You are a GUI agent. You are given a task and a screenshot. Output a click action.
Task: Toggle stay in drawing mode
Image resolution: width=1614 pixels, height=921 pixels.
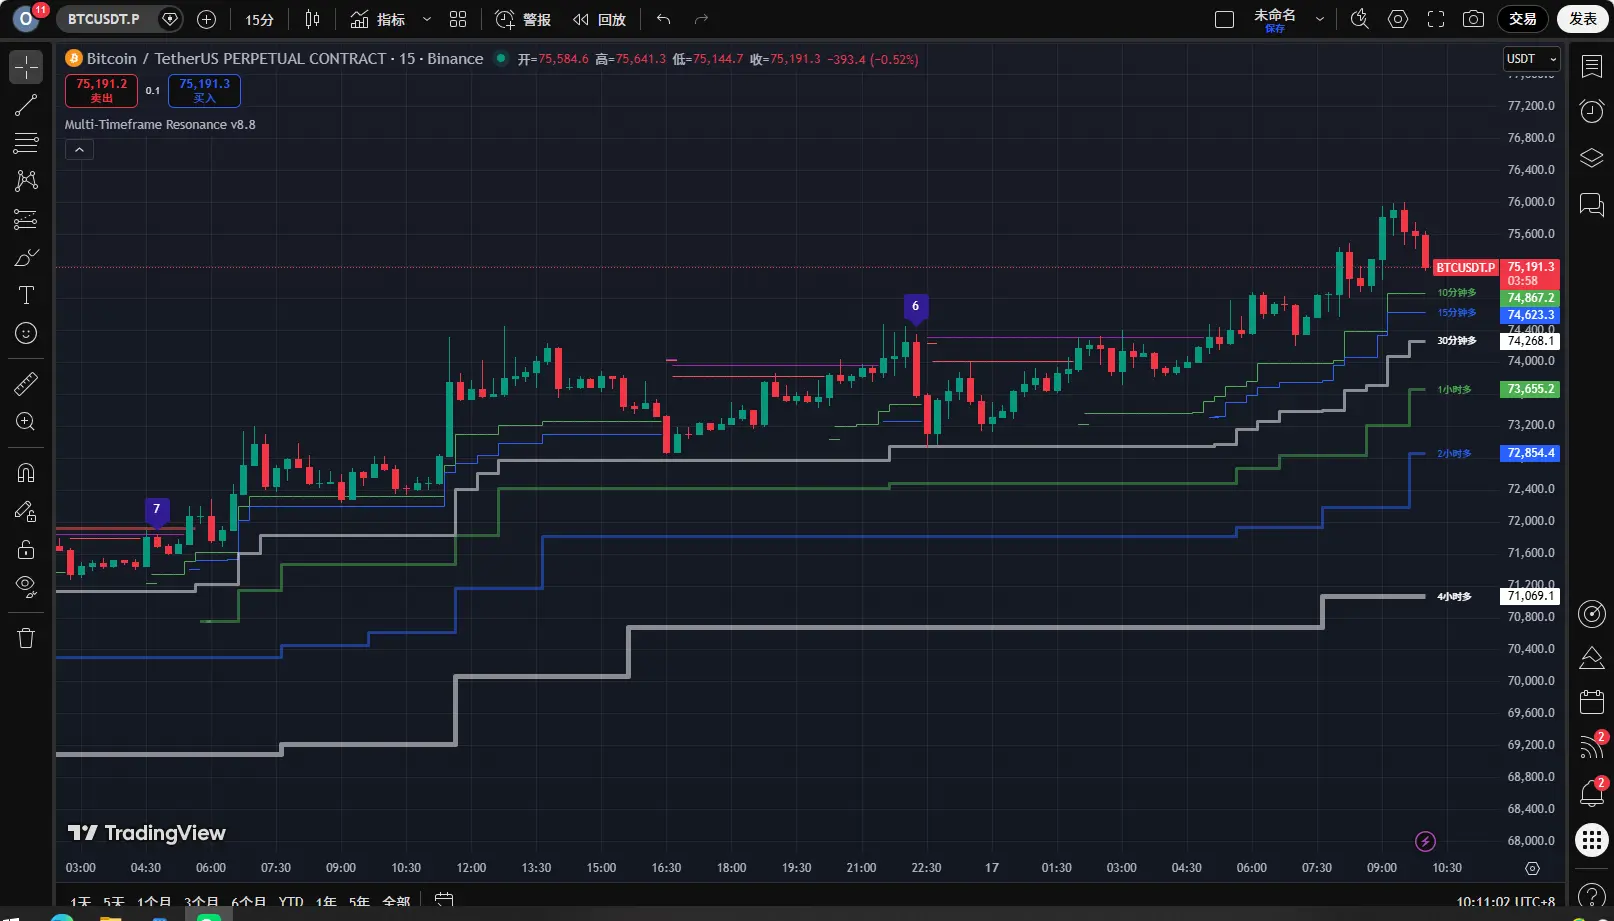pyautogui.click(x=26, y=511)
